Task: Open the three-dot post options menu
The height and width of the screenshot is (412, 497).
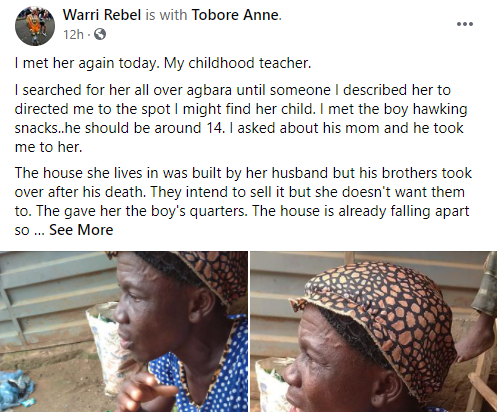Action: pyautogui.click(x=465, y=24)
